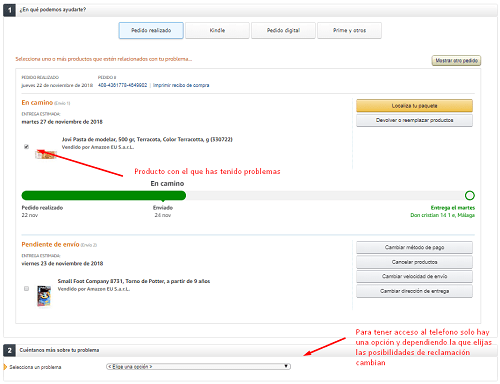Click the Cuéntanos más sobre tu problema header
This screenshot has height=384, width=500.
59,350
